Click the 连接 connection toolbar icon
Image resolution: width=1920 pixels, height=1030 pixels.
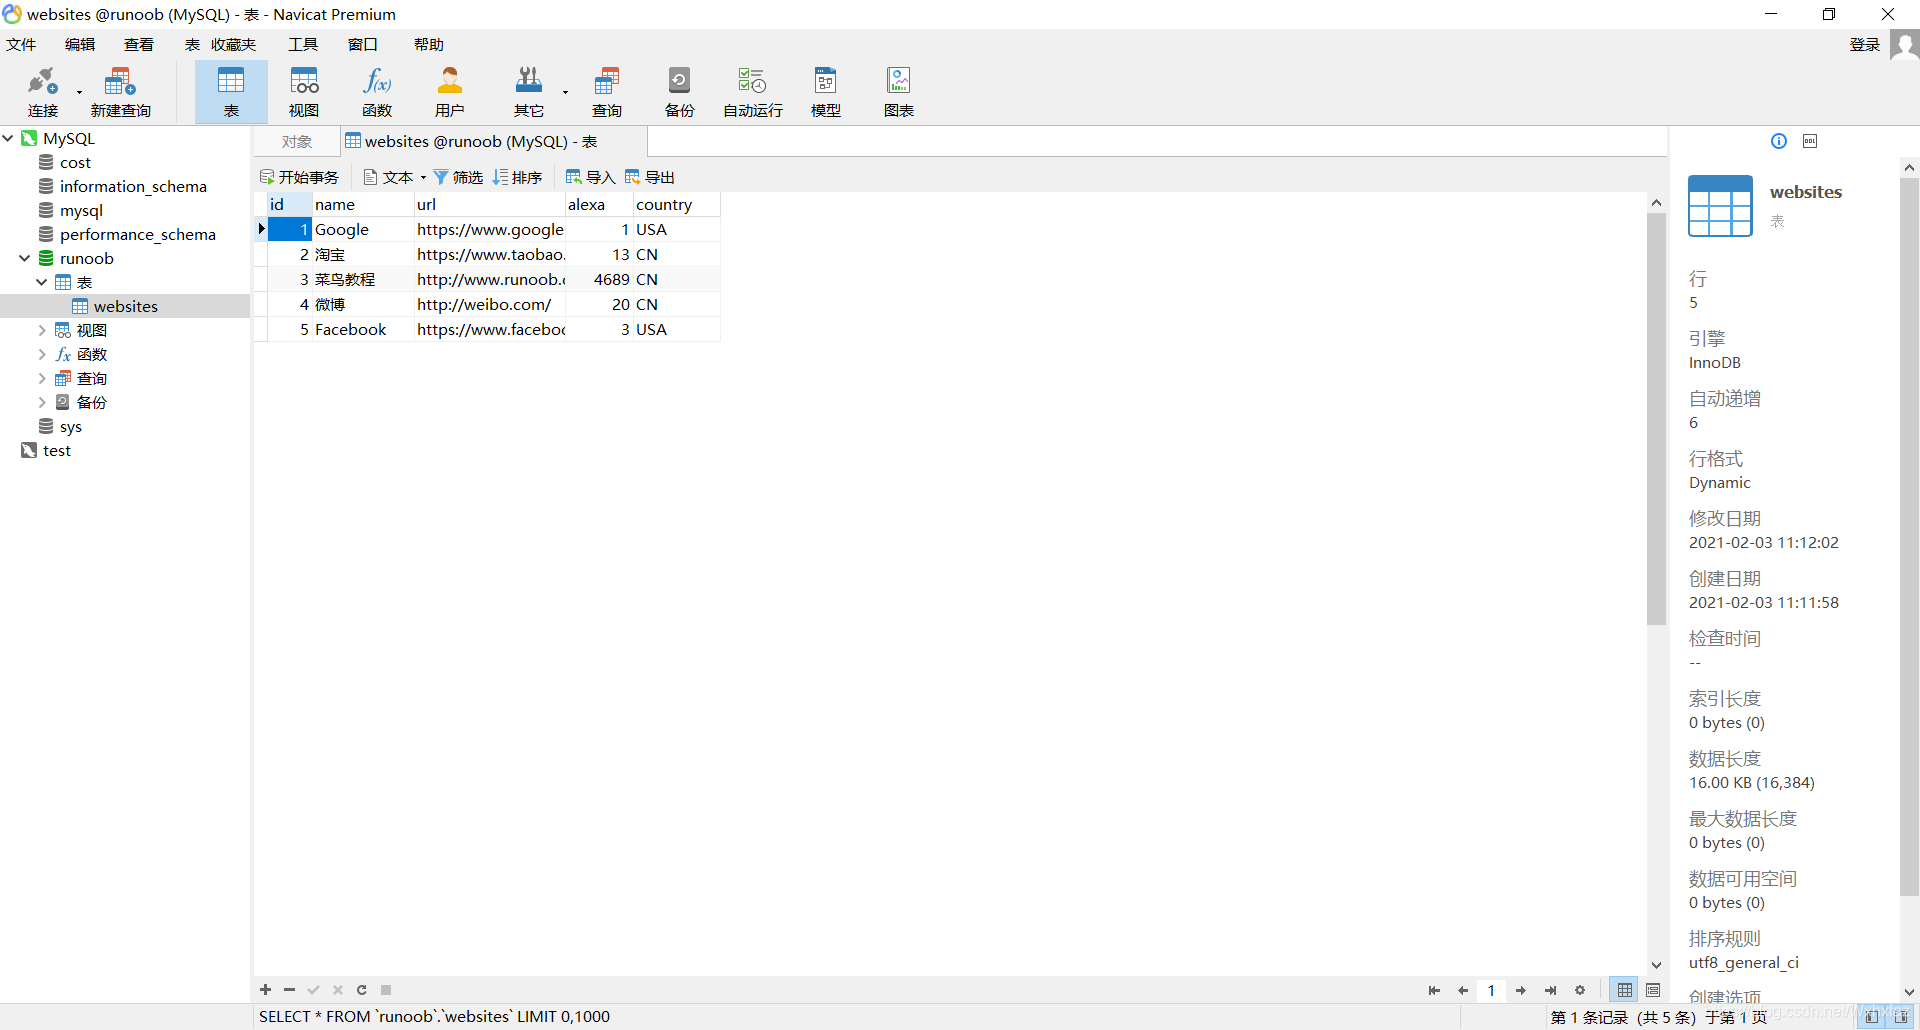coord(42,92)
